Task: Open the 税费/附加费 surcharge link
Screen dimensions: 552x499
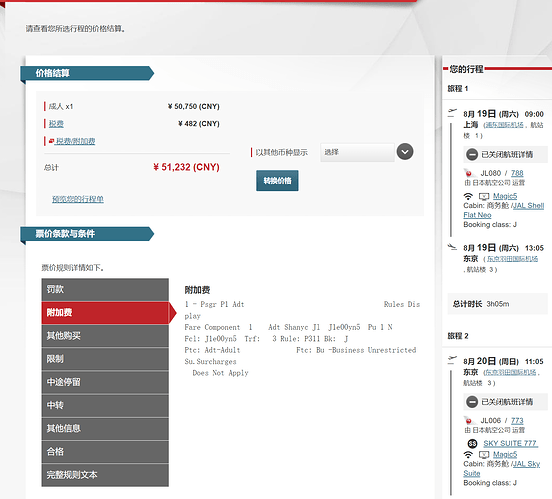Action: click(x=75, y=141)
